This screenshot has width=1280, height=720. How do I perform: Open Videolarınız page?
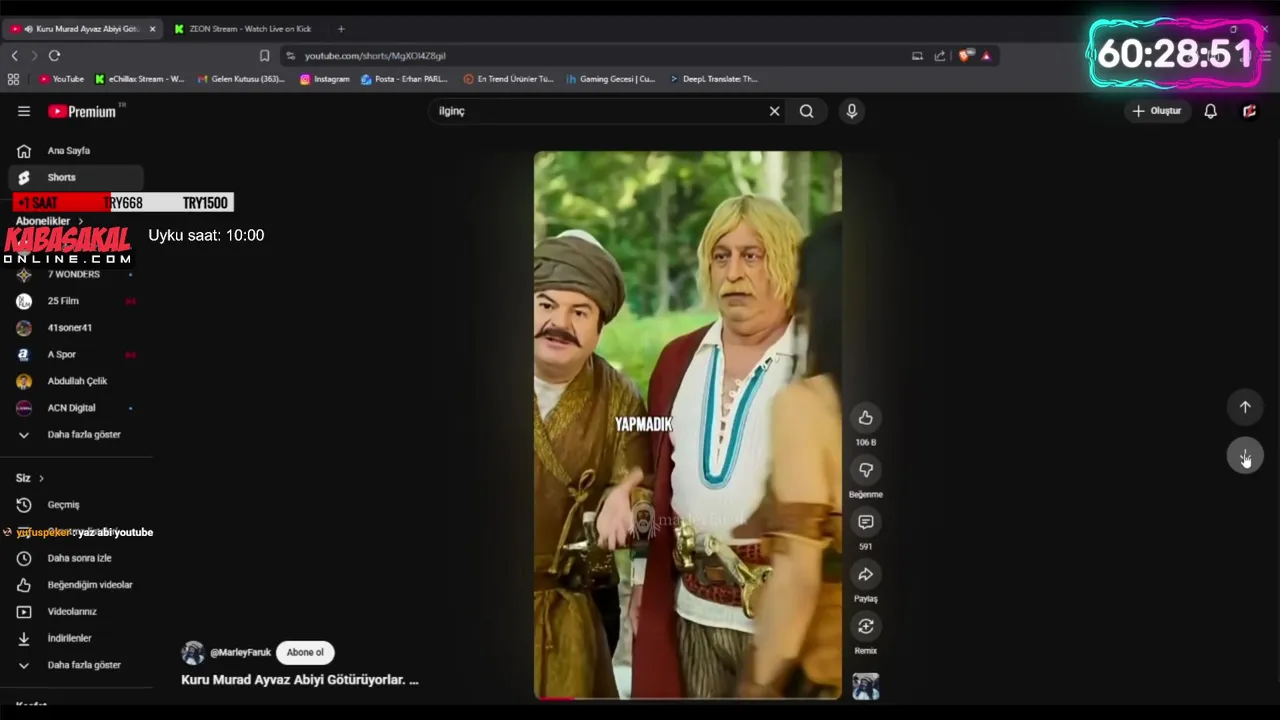[x=76, y=611]
